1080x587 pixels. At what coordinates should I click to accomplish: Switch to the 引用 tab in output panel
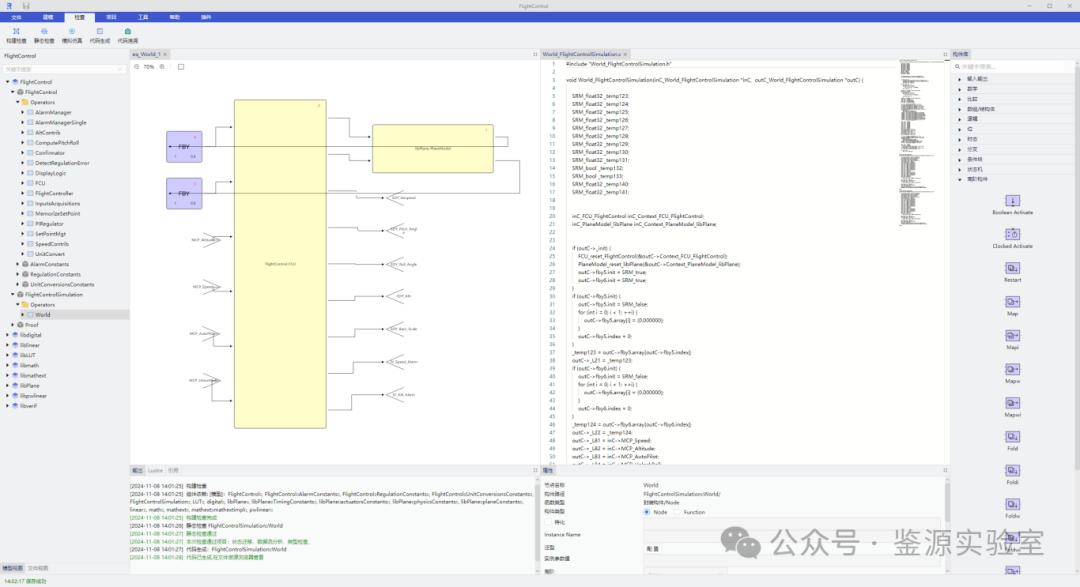[x=173, y=471]
